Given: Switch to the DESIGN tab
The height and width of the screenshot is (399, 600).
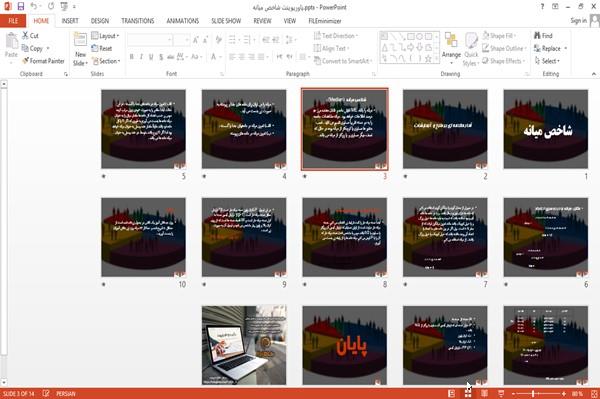Looking at the screenshot, I should pos(100,21).
